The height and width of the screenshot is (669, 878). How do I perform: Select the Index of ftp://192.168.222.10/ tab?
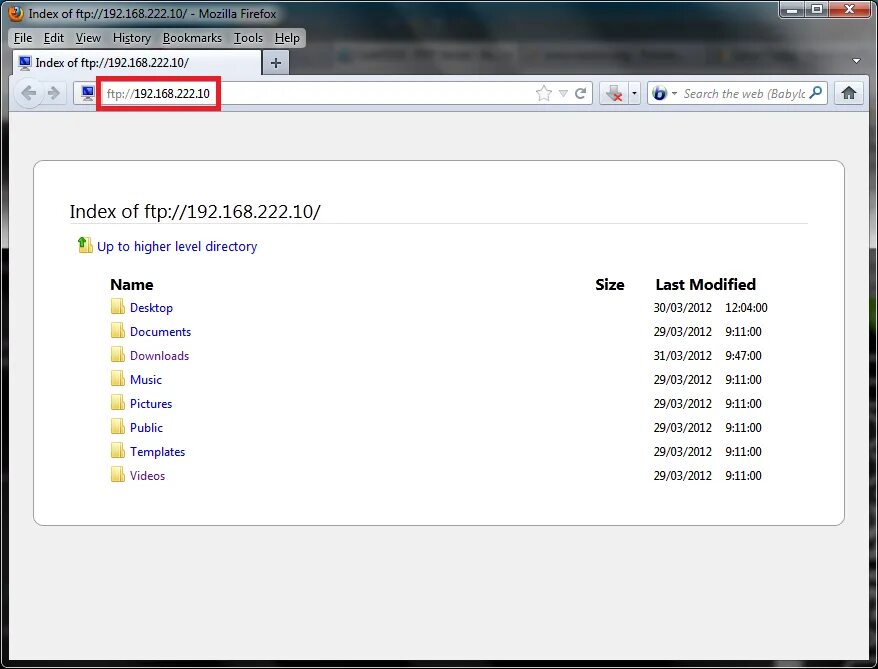(137, 63)
